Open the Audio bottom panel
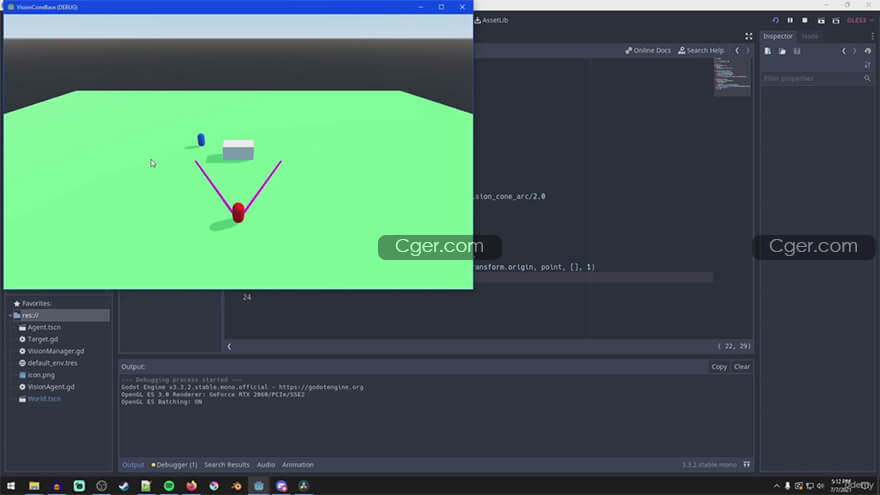 (266, 465)
